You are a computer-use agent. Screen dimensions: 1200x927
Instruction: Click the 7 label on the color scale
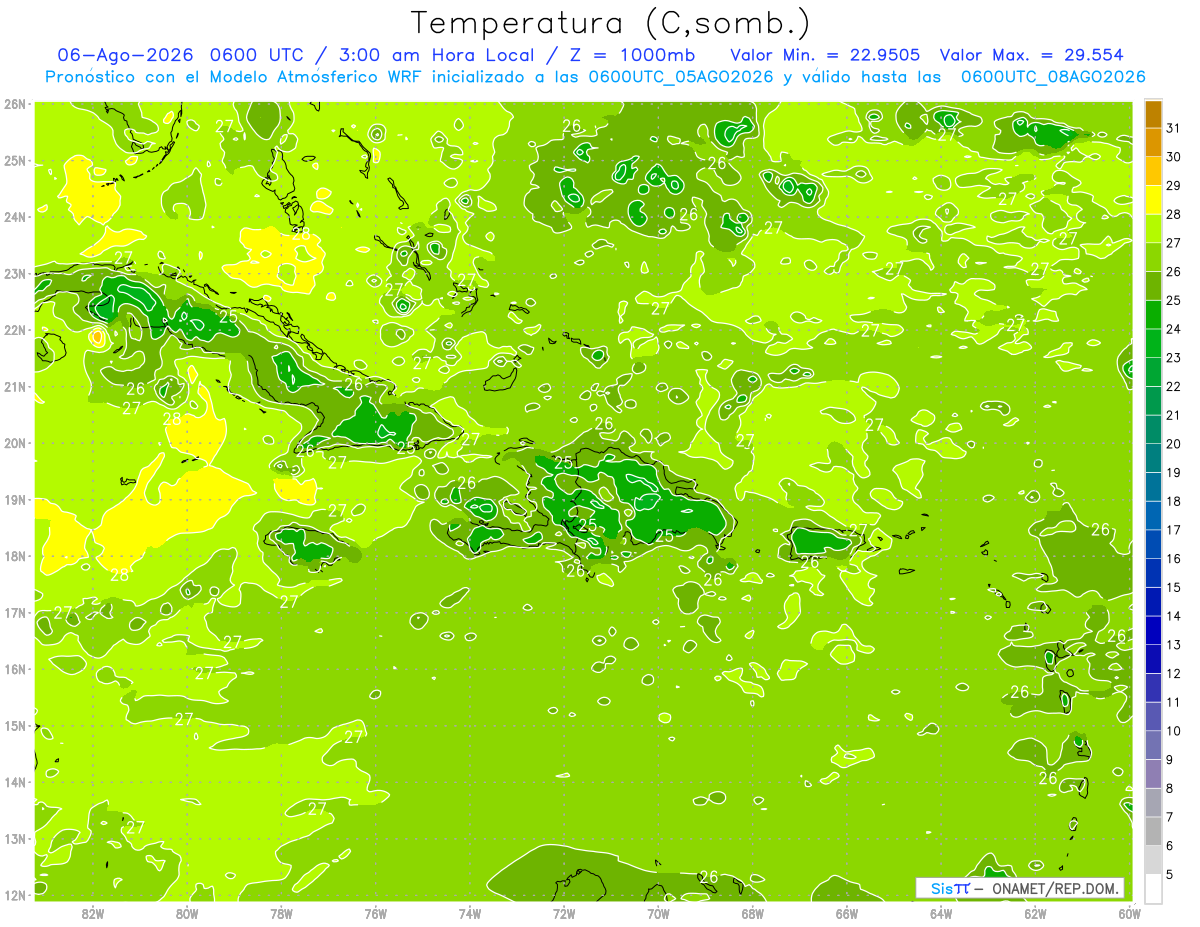[x=1170, y=817]
